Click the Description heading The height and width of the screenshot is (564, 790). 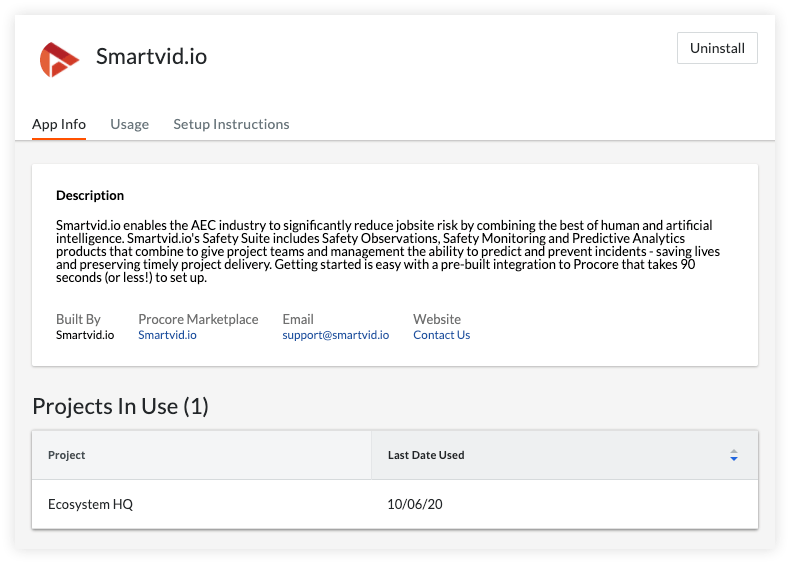click(x=90, y=195)
